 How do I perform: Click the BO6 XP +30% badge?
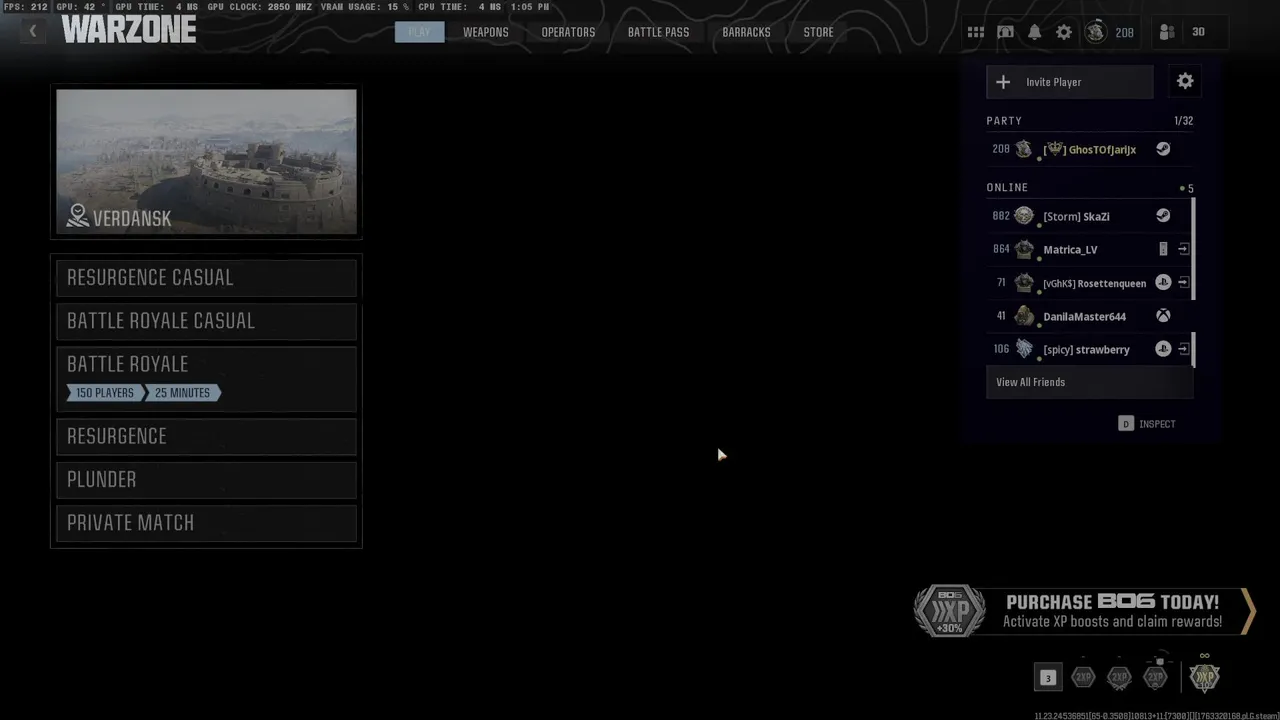949,611
